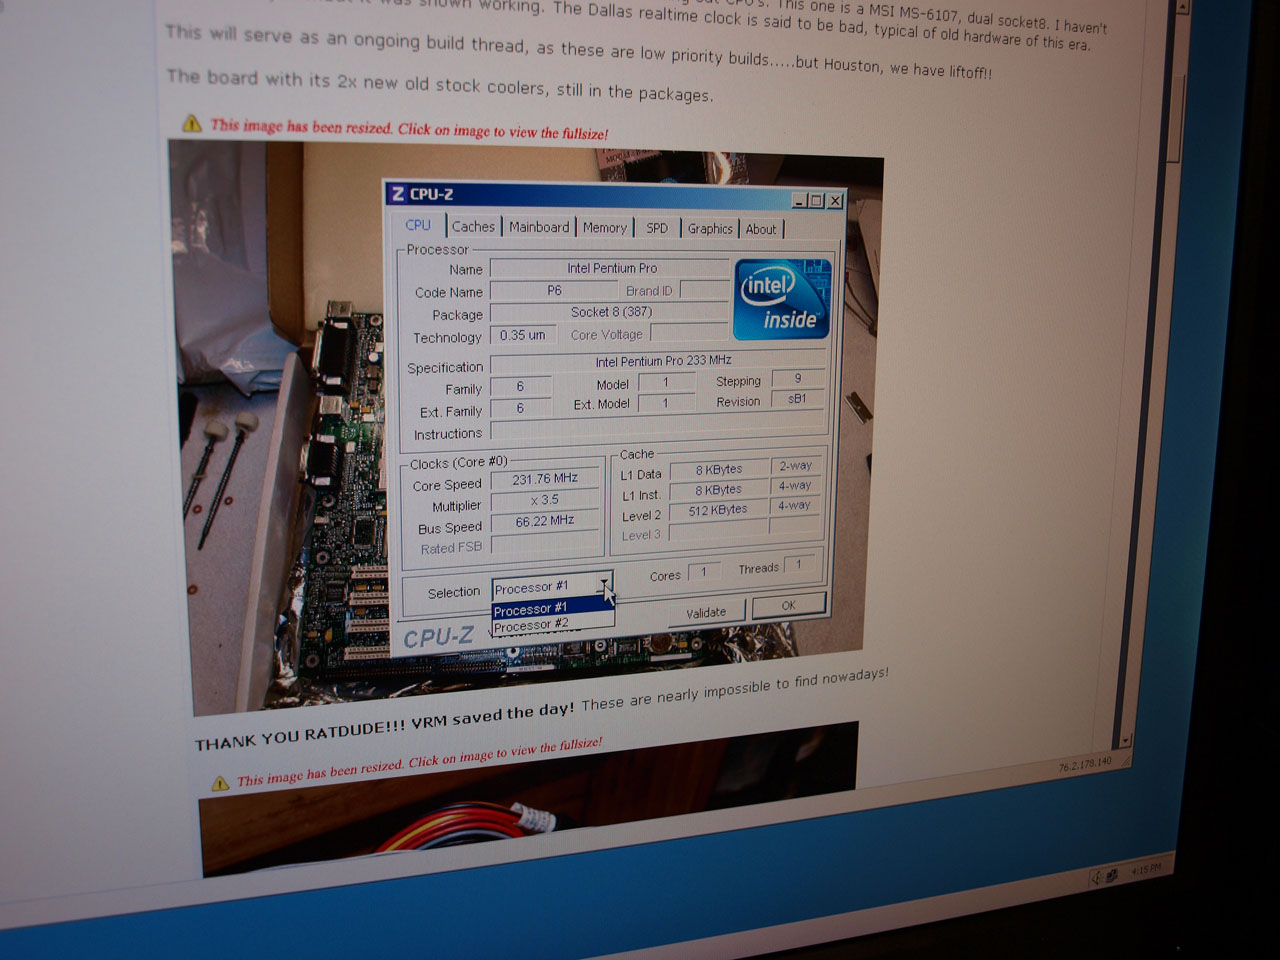Click the browser scrollbar down arrow

[x=1126, y=741]
